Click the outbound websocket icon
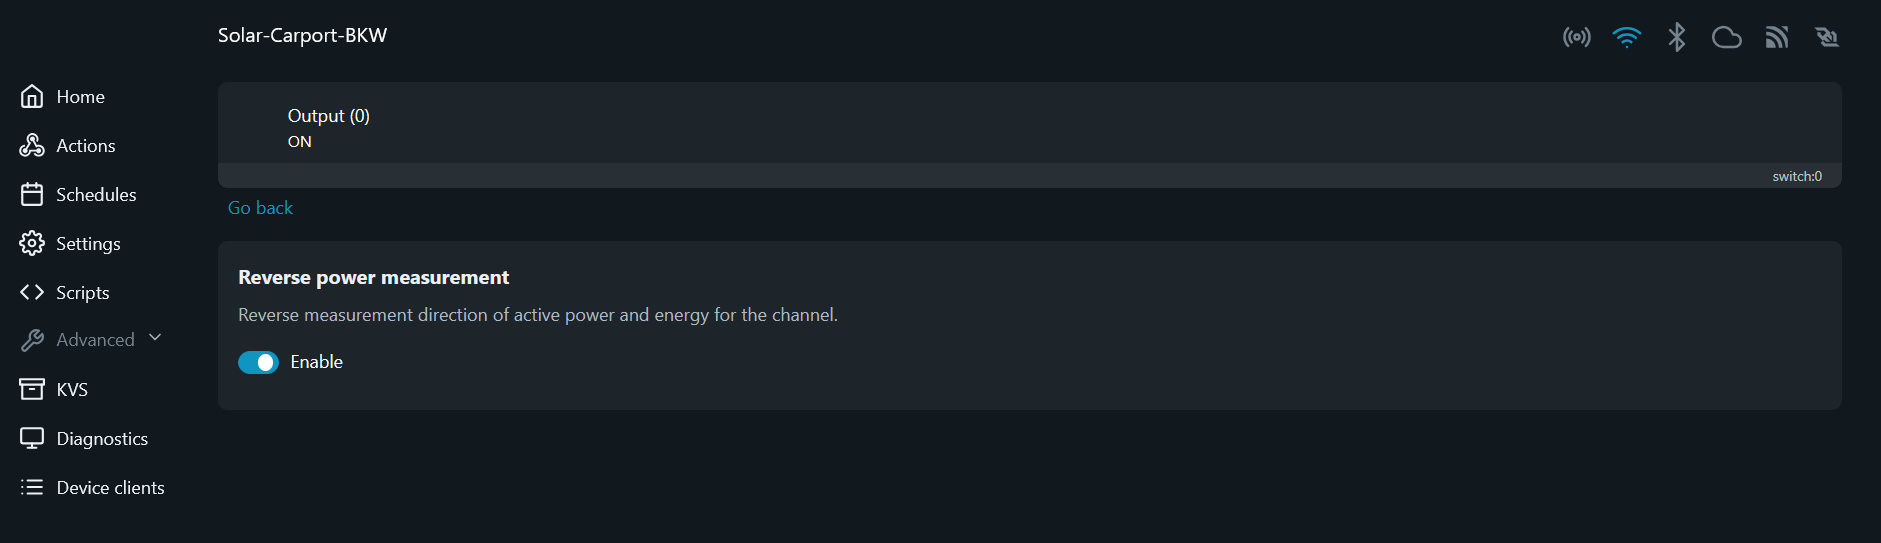 tap(1827, 38)
